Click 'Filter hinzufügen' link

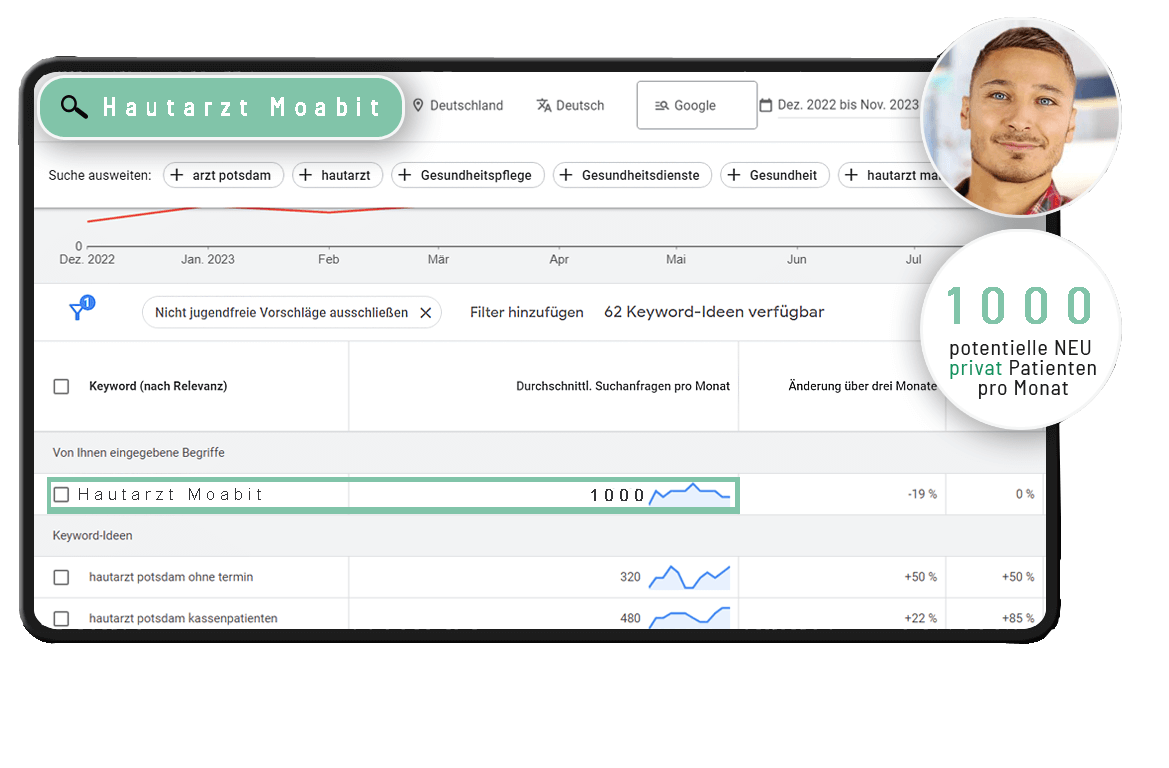coord(526,312)
